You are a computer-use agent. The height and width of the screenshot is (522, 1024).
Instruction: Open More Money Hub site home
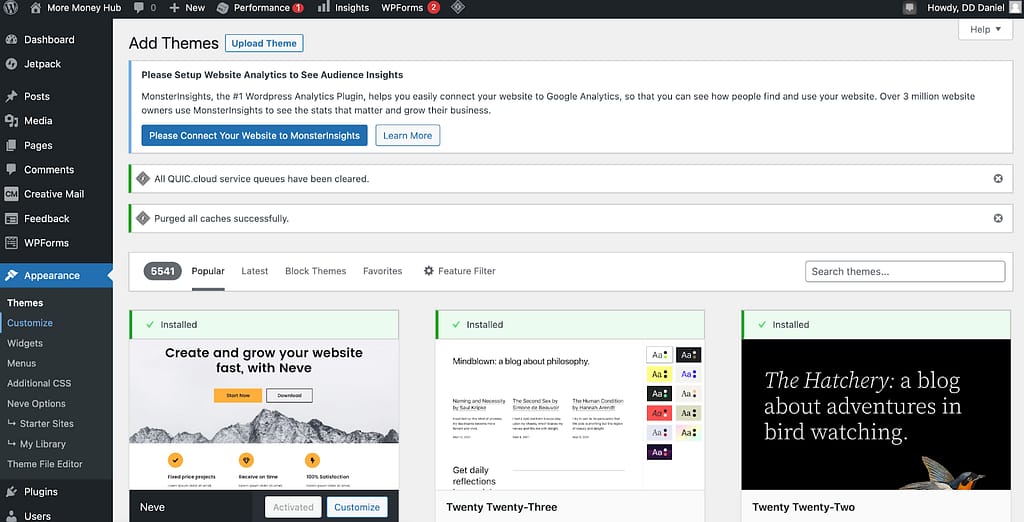point(76,8)
